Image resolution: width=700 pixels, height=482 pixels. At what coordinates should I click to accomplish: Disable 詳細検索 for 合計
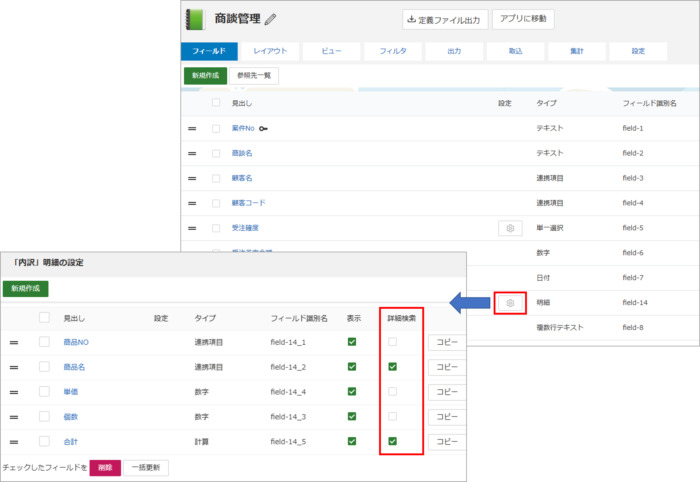coord(392,441)
